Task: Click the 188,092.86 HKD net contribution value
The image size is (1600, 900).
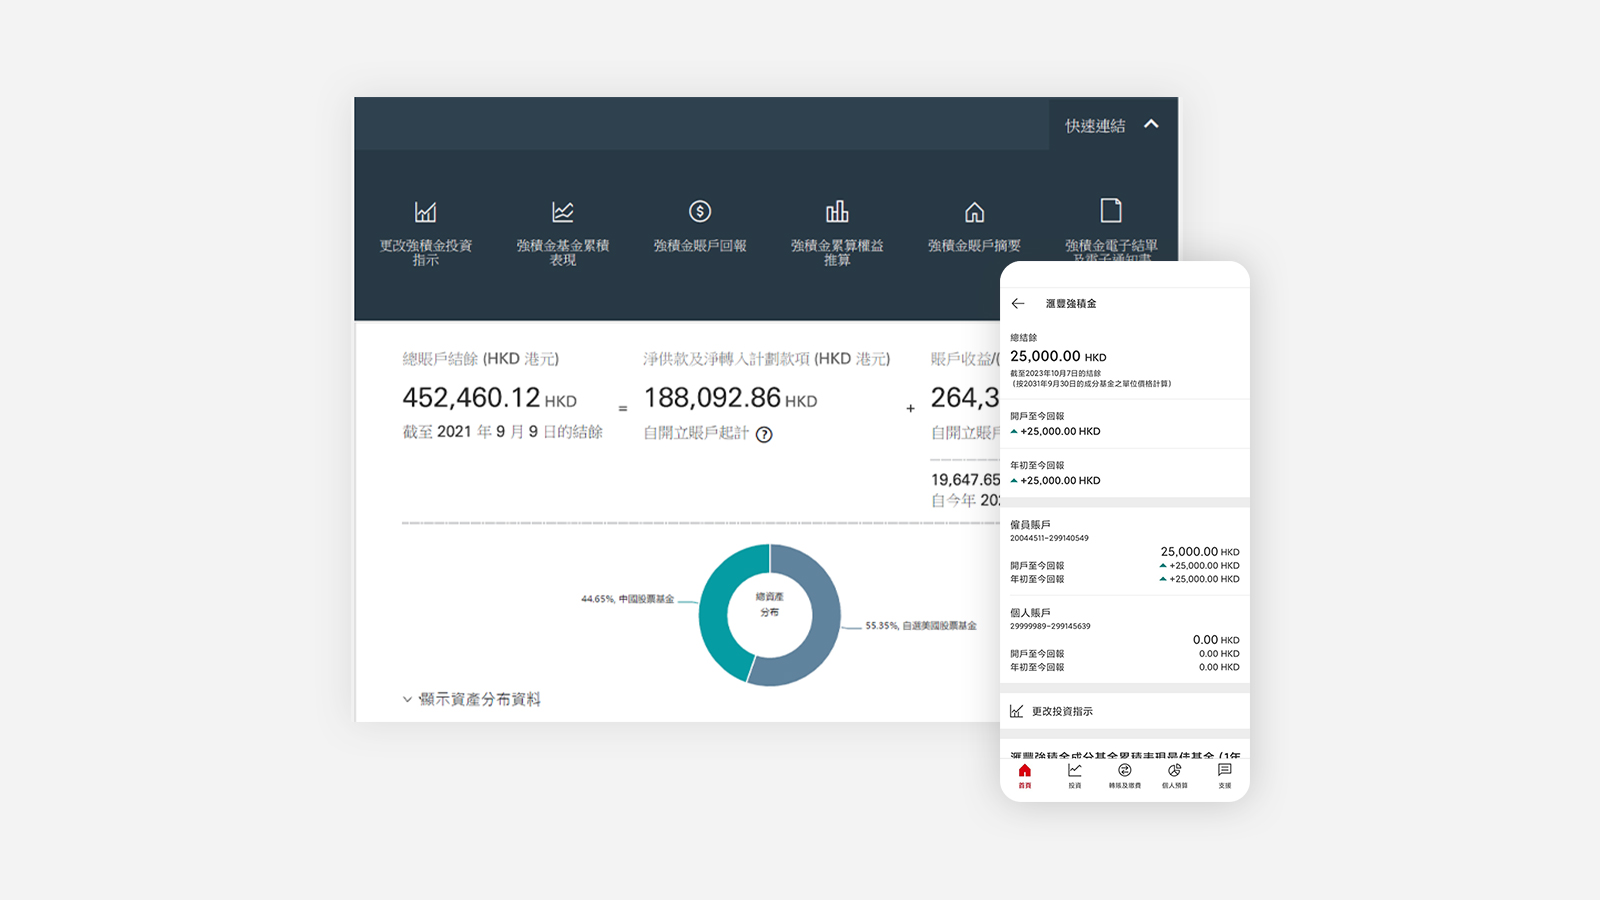Action: click(731, 398)
